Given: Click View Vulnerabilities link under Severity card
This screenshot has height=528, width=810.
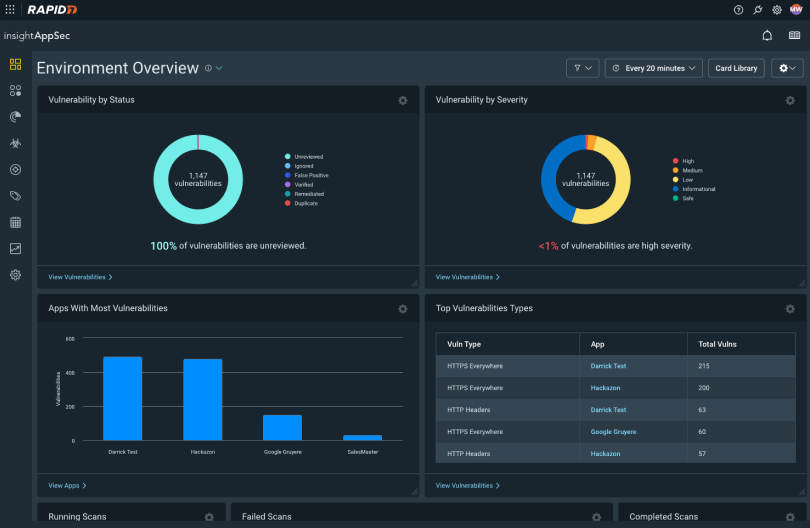Looking at the screenshot, I should coord(468,277).
